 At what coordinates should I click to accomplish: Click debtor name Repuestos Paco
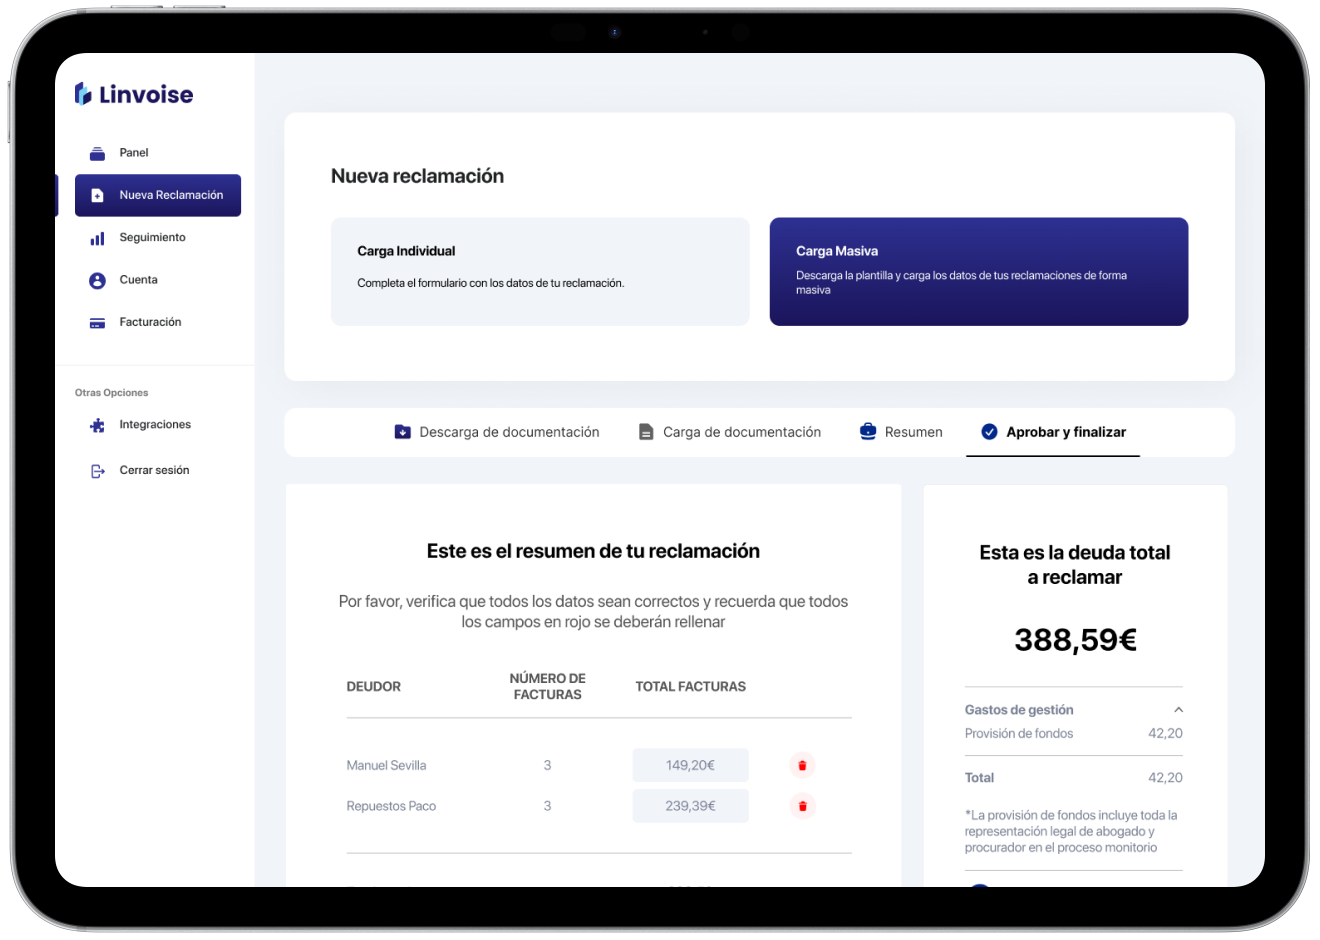(x=391, y=806)
